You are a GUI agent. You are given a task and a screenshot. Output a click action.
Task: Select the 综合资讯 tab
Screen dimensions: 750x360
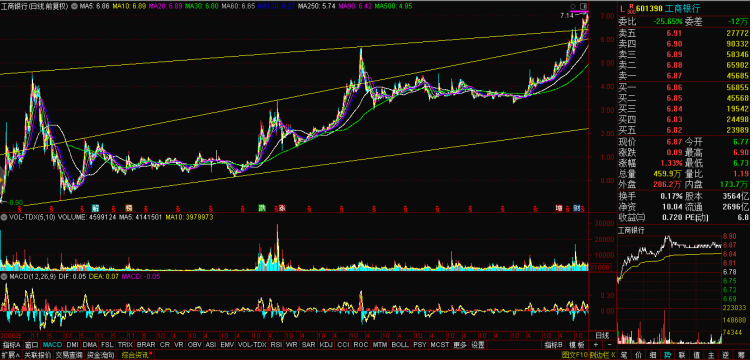136,355
